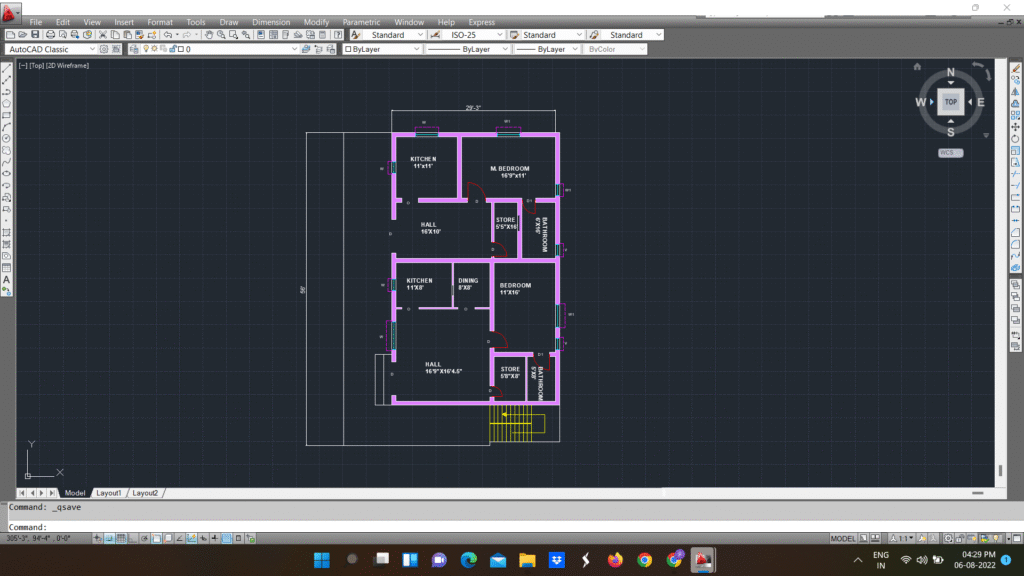Toggle Dynamic Input in the status bar
Viewport: 1024px width, 576px height.
(203, 539)
